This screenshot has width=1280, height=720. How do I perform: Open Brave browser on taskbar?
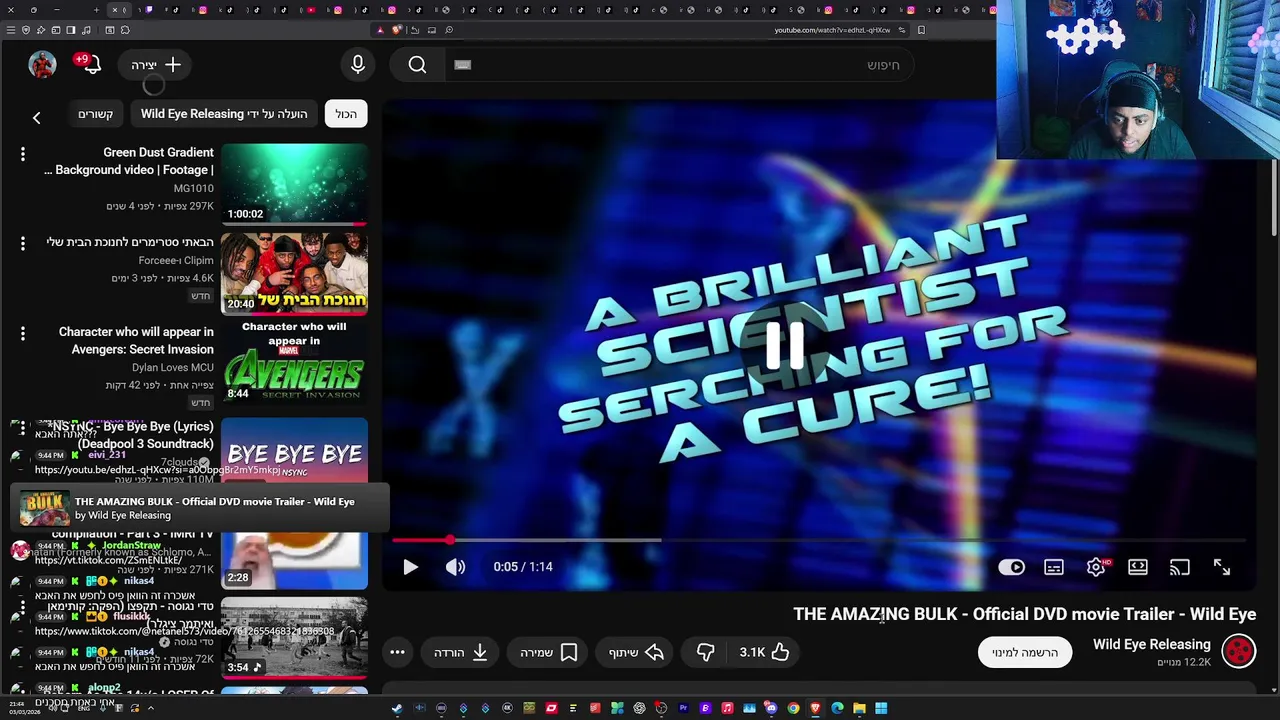click(x=815, y=708)
